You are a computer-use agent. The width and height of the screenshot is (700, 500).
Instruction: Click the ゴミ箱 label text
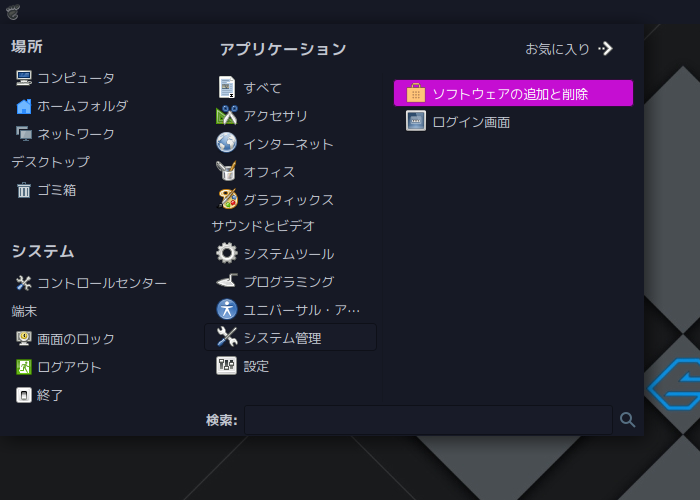point(57,190)
